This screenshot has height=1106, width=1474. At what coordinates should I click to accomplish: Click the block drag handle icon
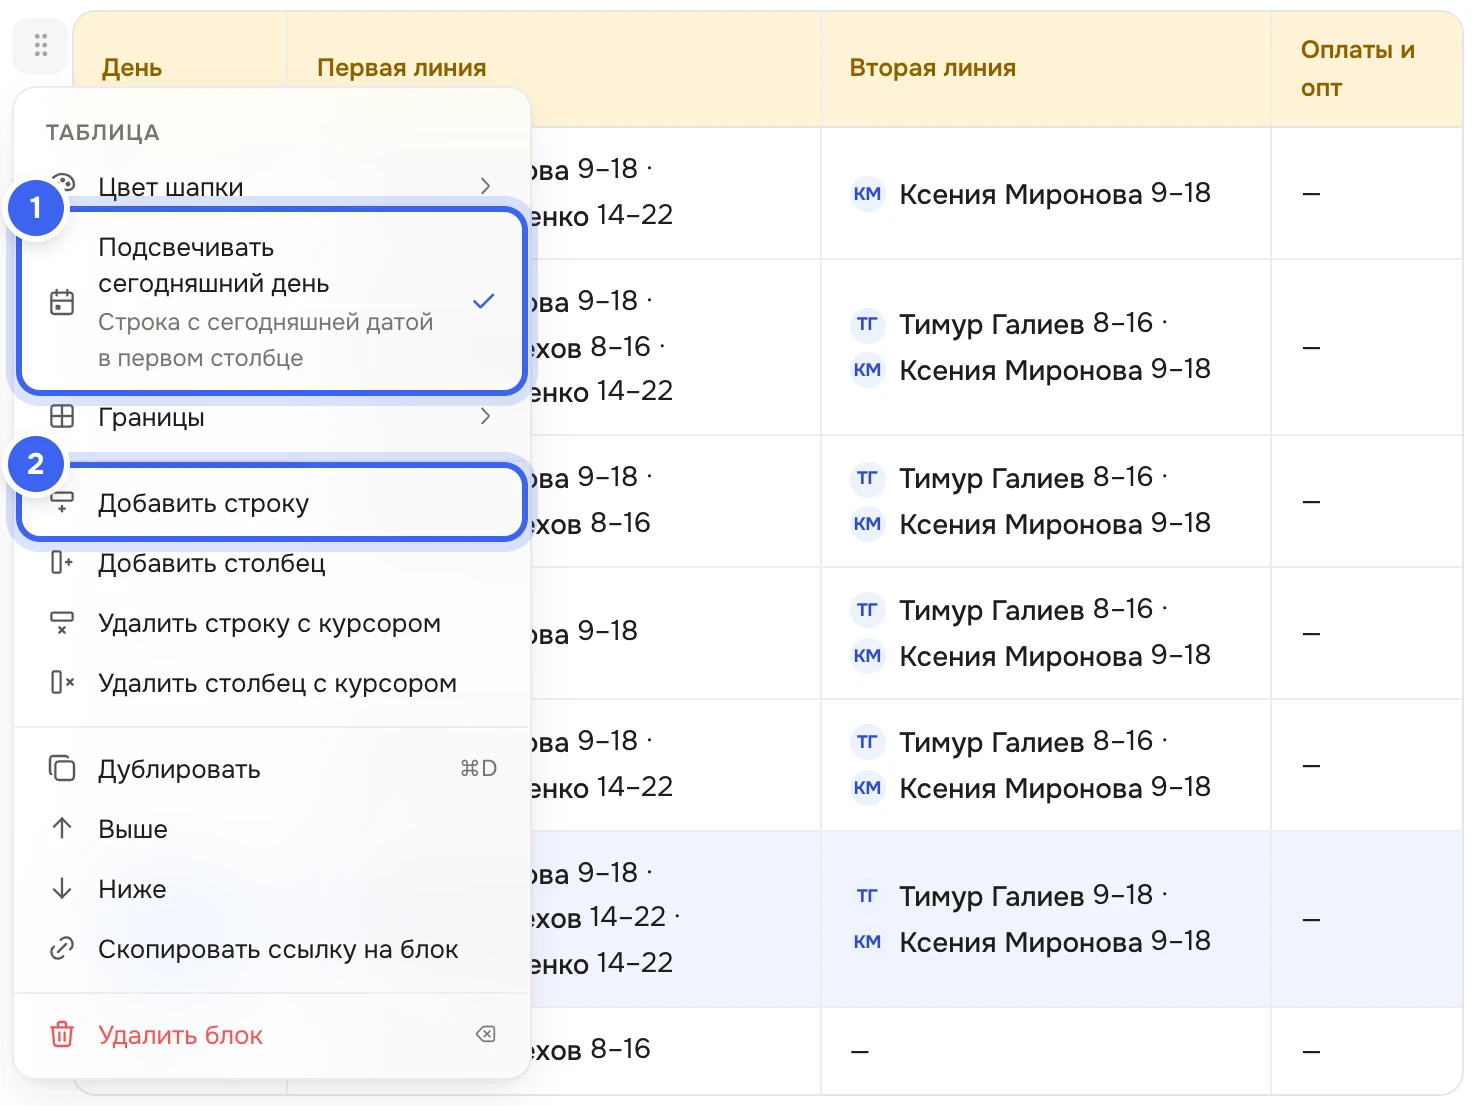click(40, 45)
